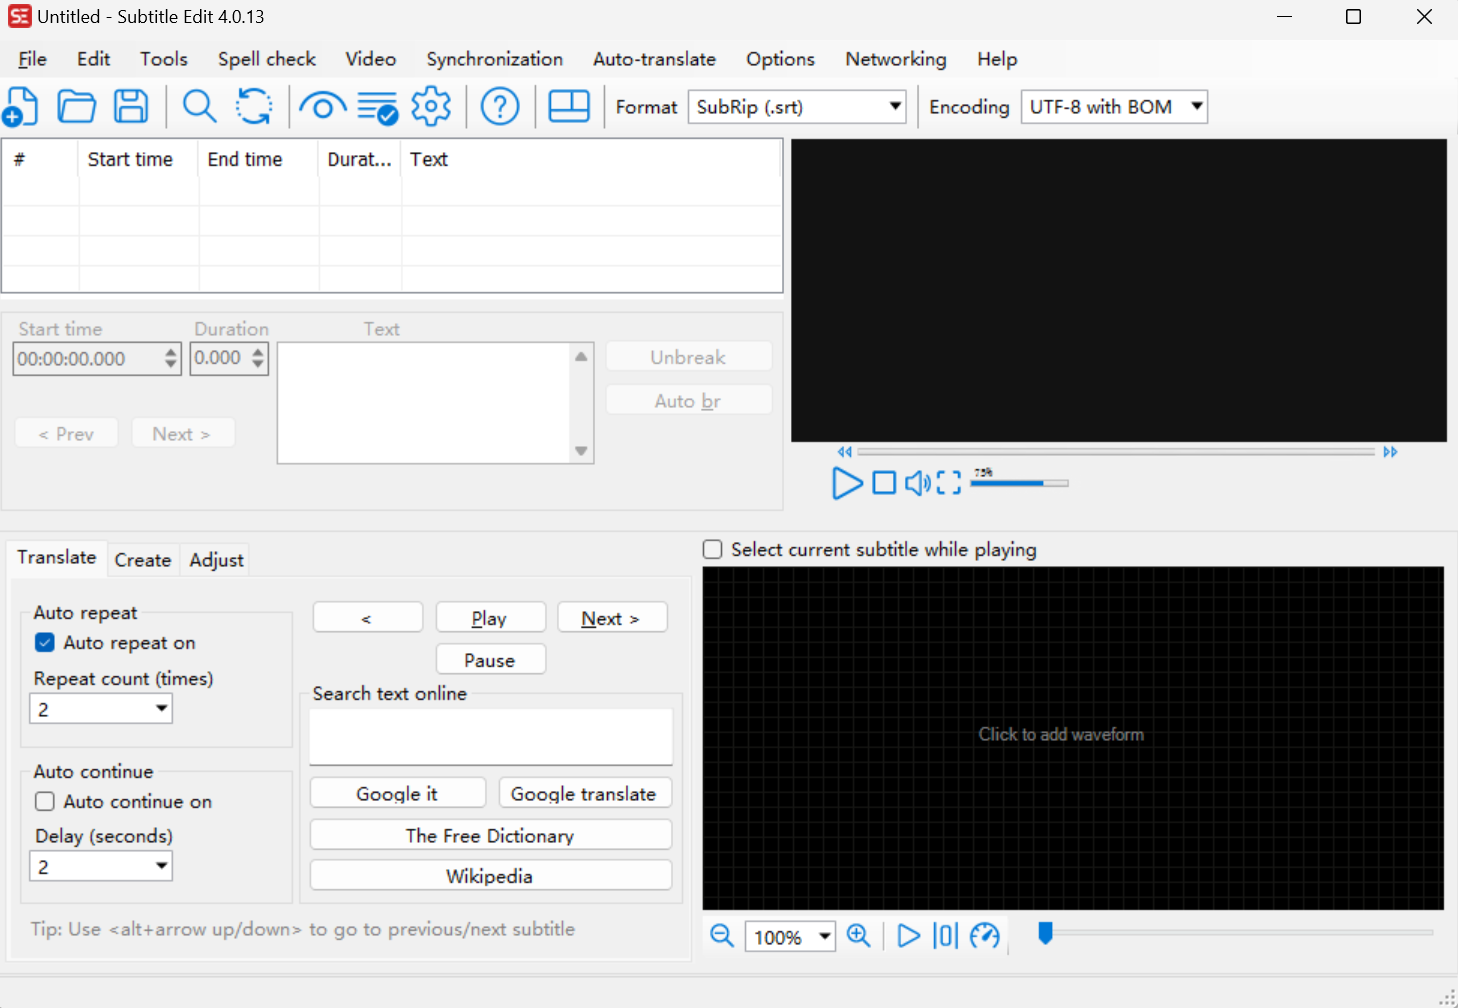Image resolution: width=1458 pixels, height=1008 pixels.
Task: Mute the video player audio
Action: [x=917, y=483]
